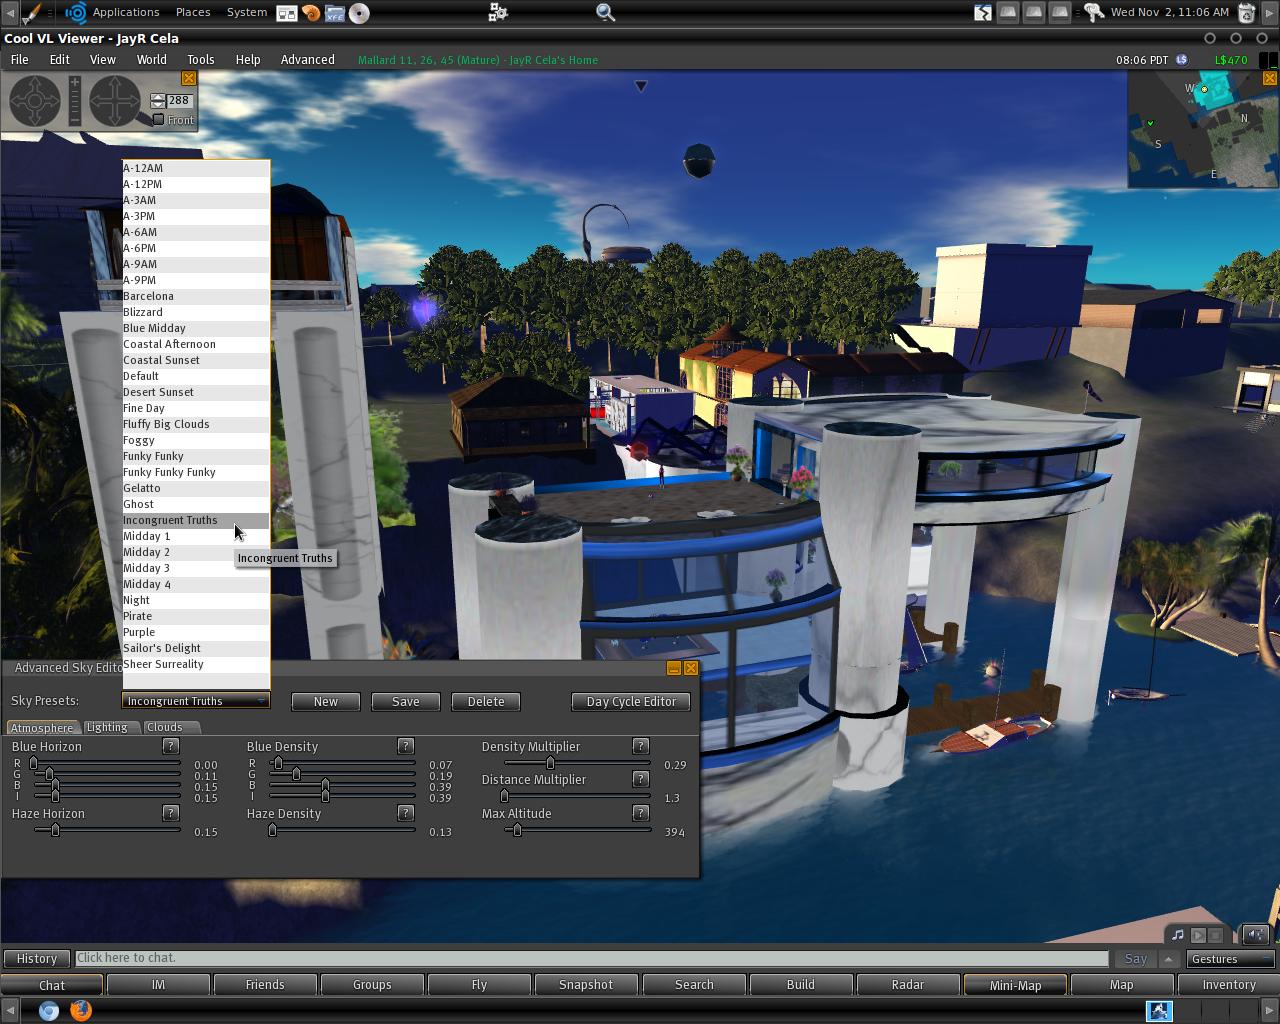1280x1024 pixels.
Task: Toggle the Mini-Map panel off
Action: [x=1015, y=984]
